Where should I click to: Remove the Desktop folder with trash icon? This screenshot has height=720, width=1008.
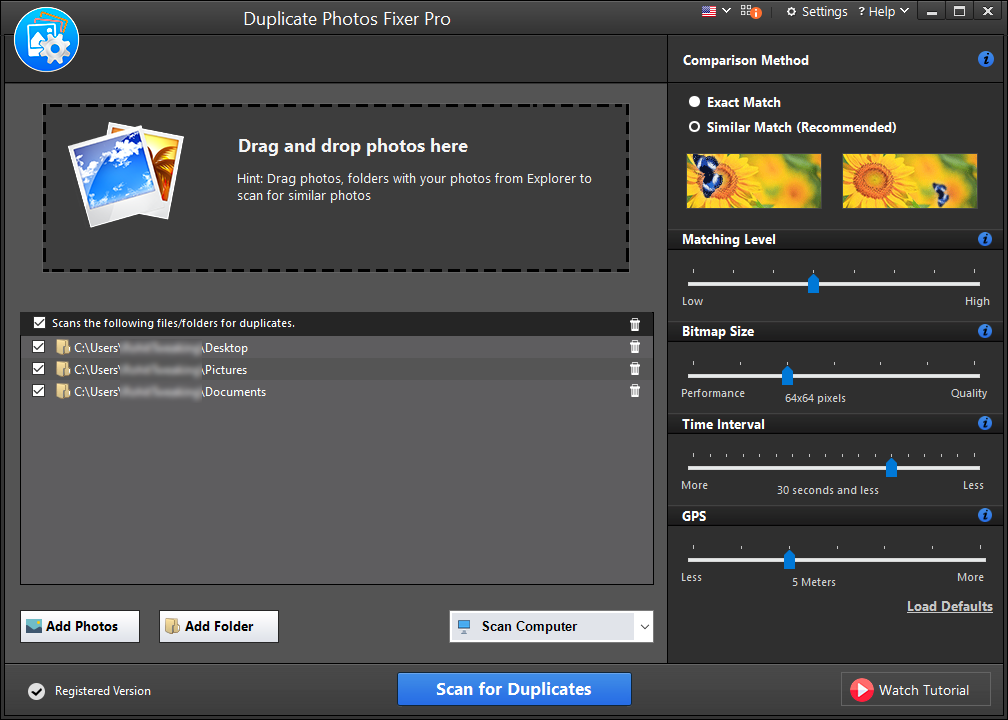point(634,347)
